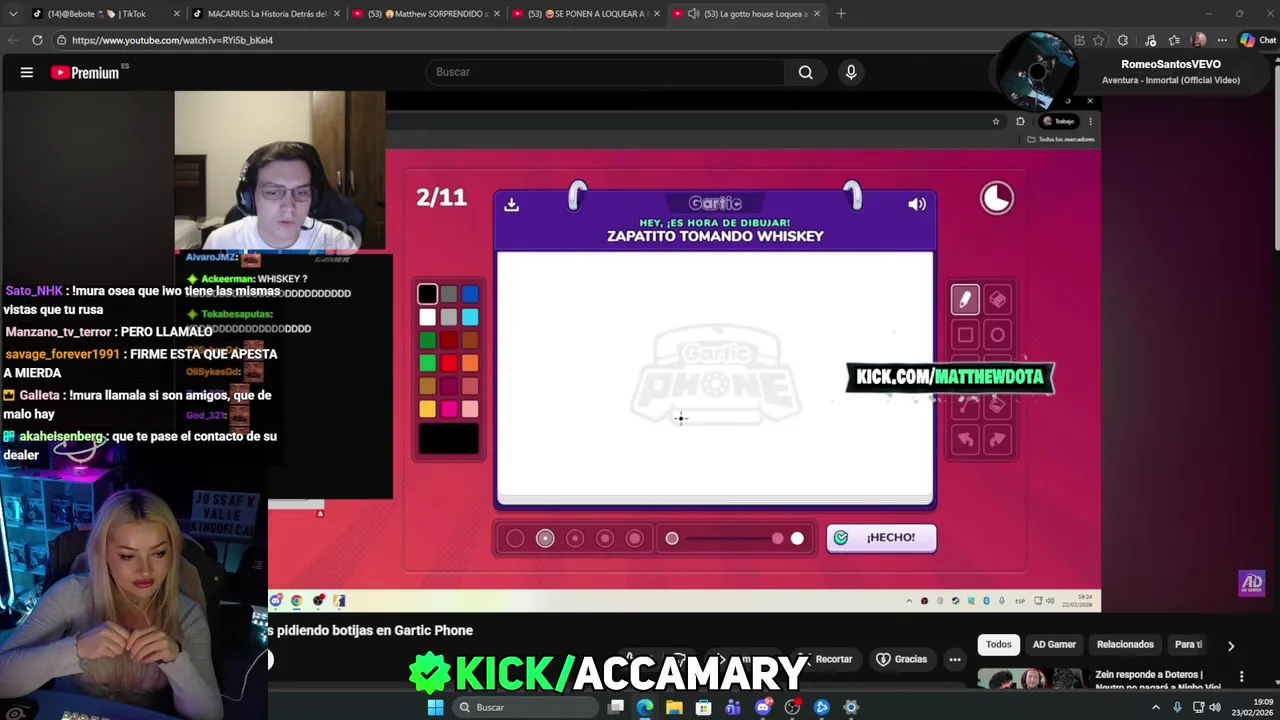Pick the bright red color swatch
Screen dimensions: 1280x720
coord(449,363)
